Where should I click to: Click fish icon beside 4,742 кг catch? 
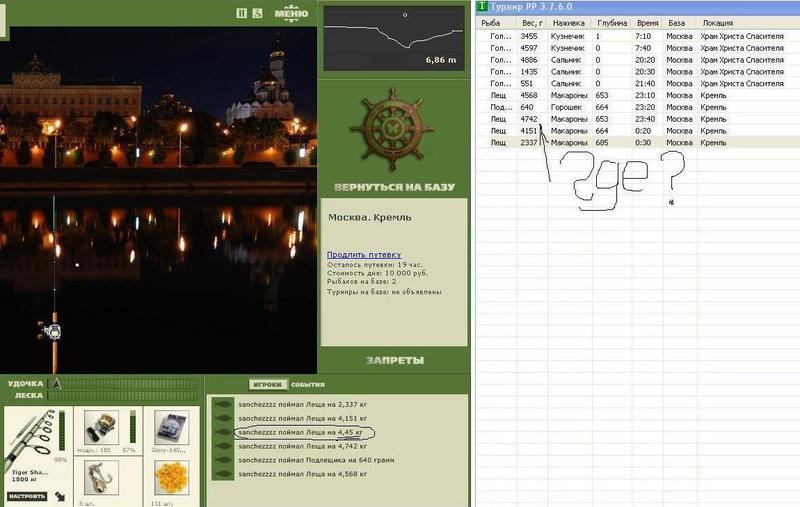coord(223,446)
